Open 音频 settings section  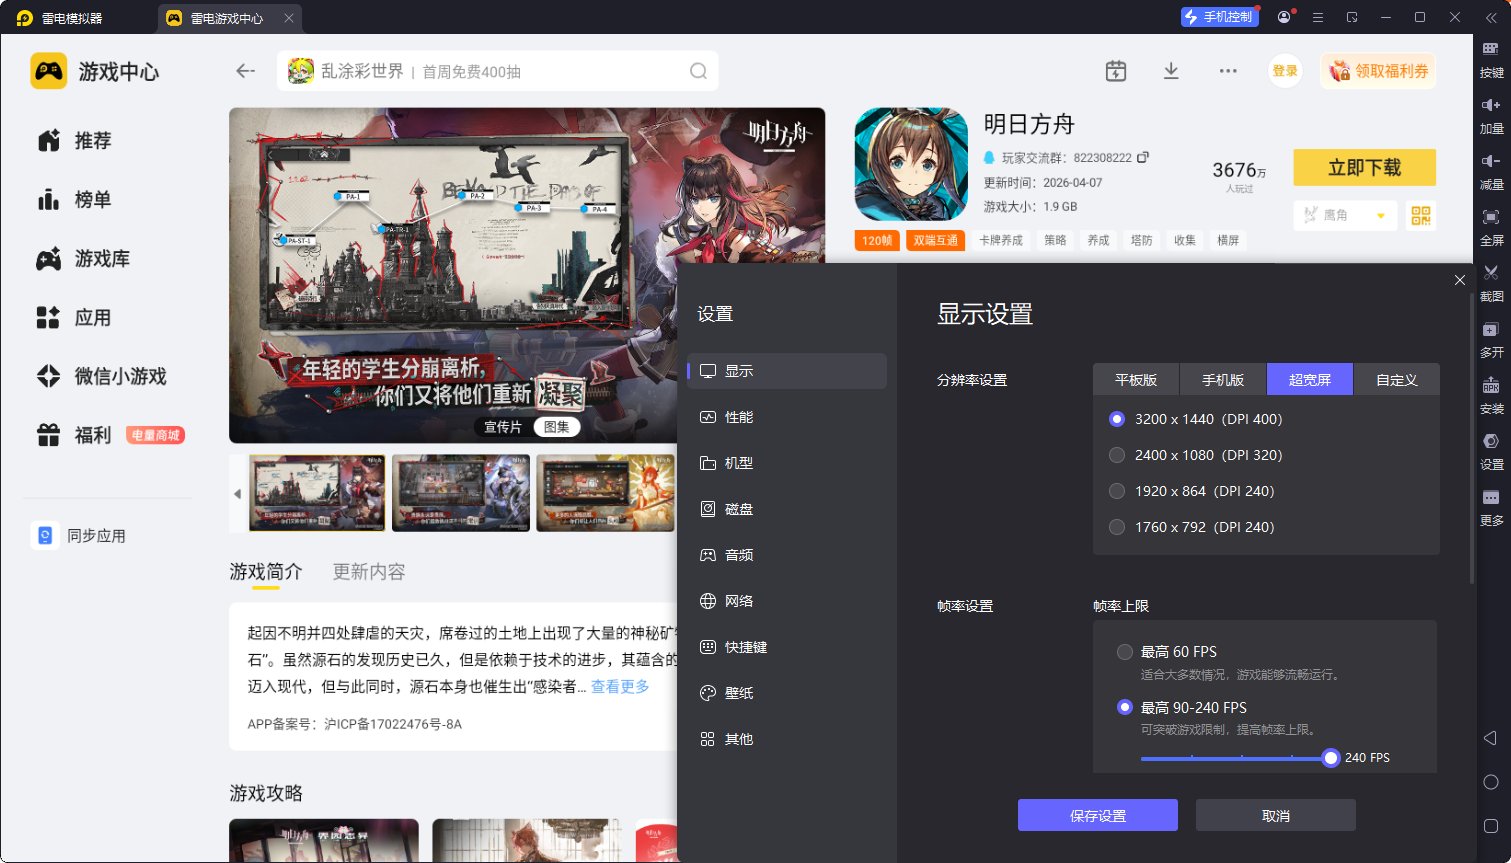787,555
